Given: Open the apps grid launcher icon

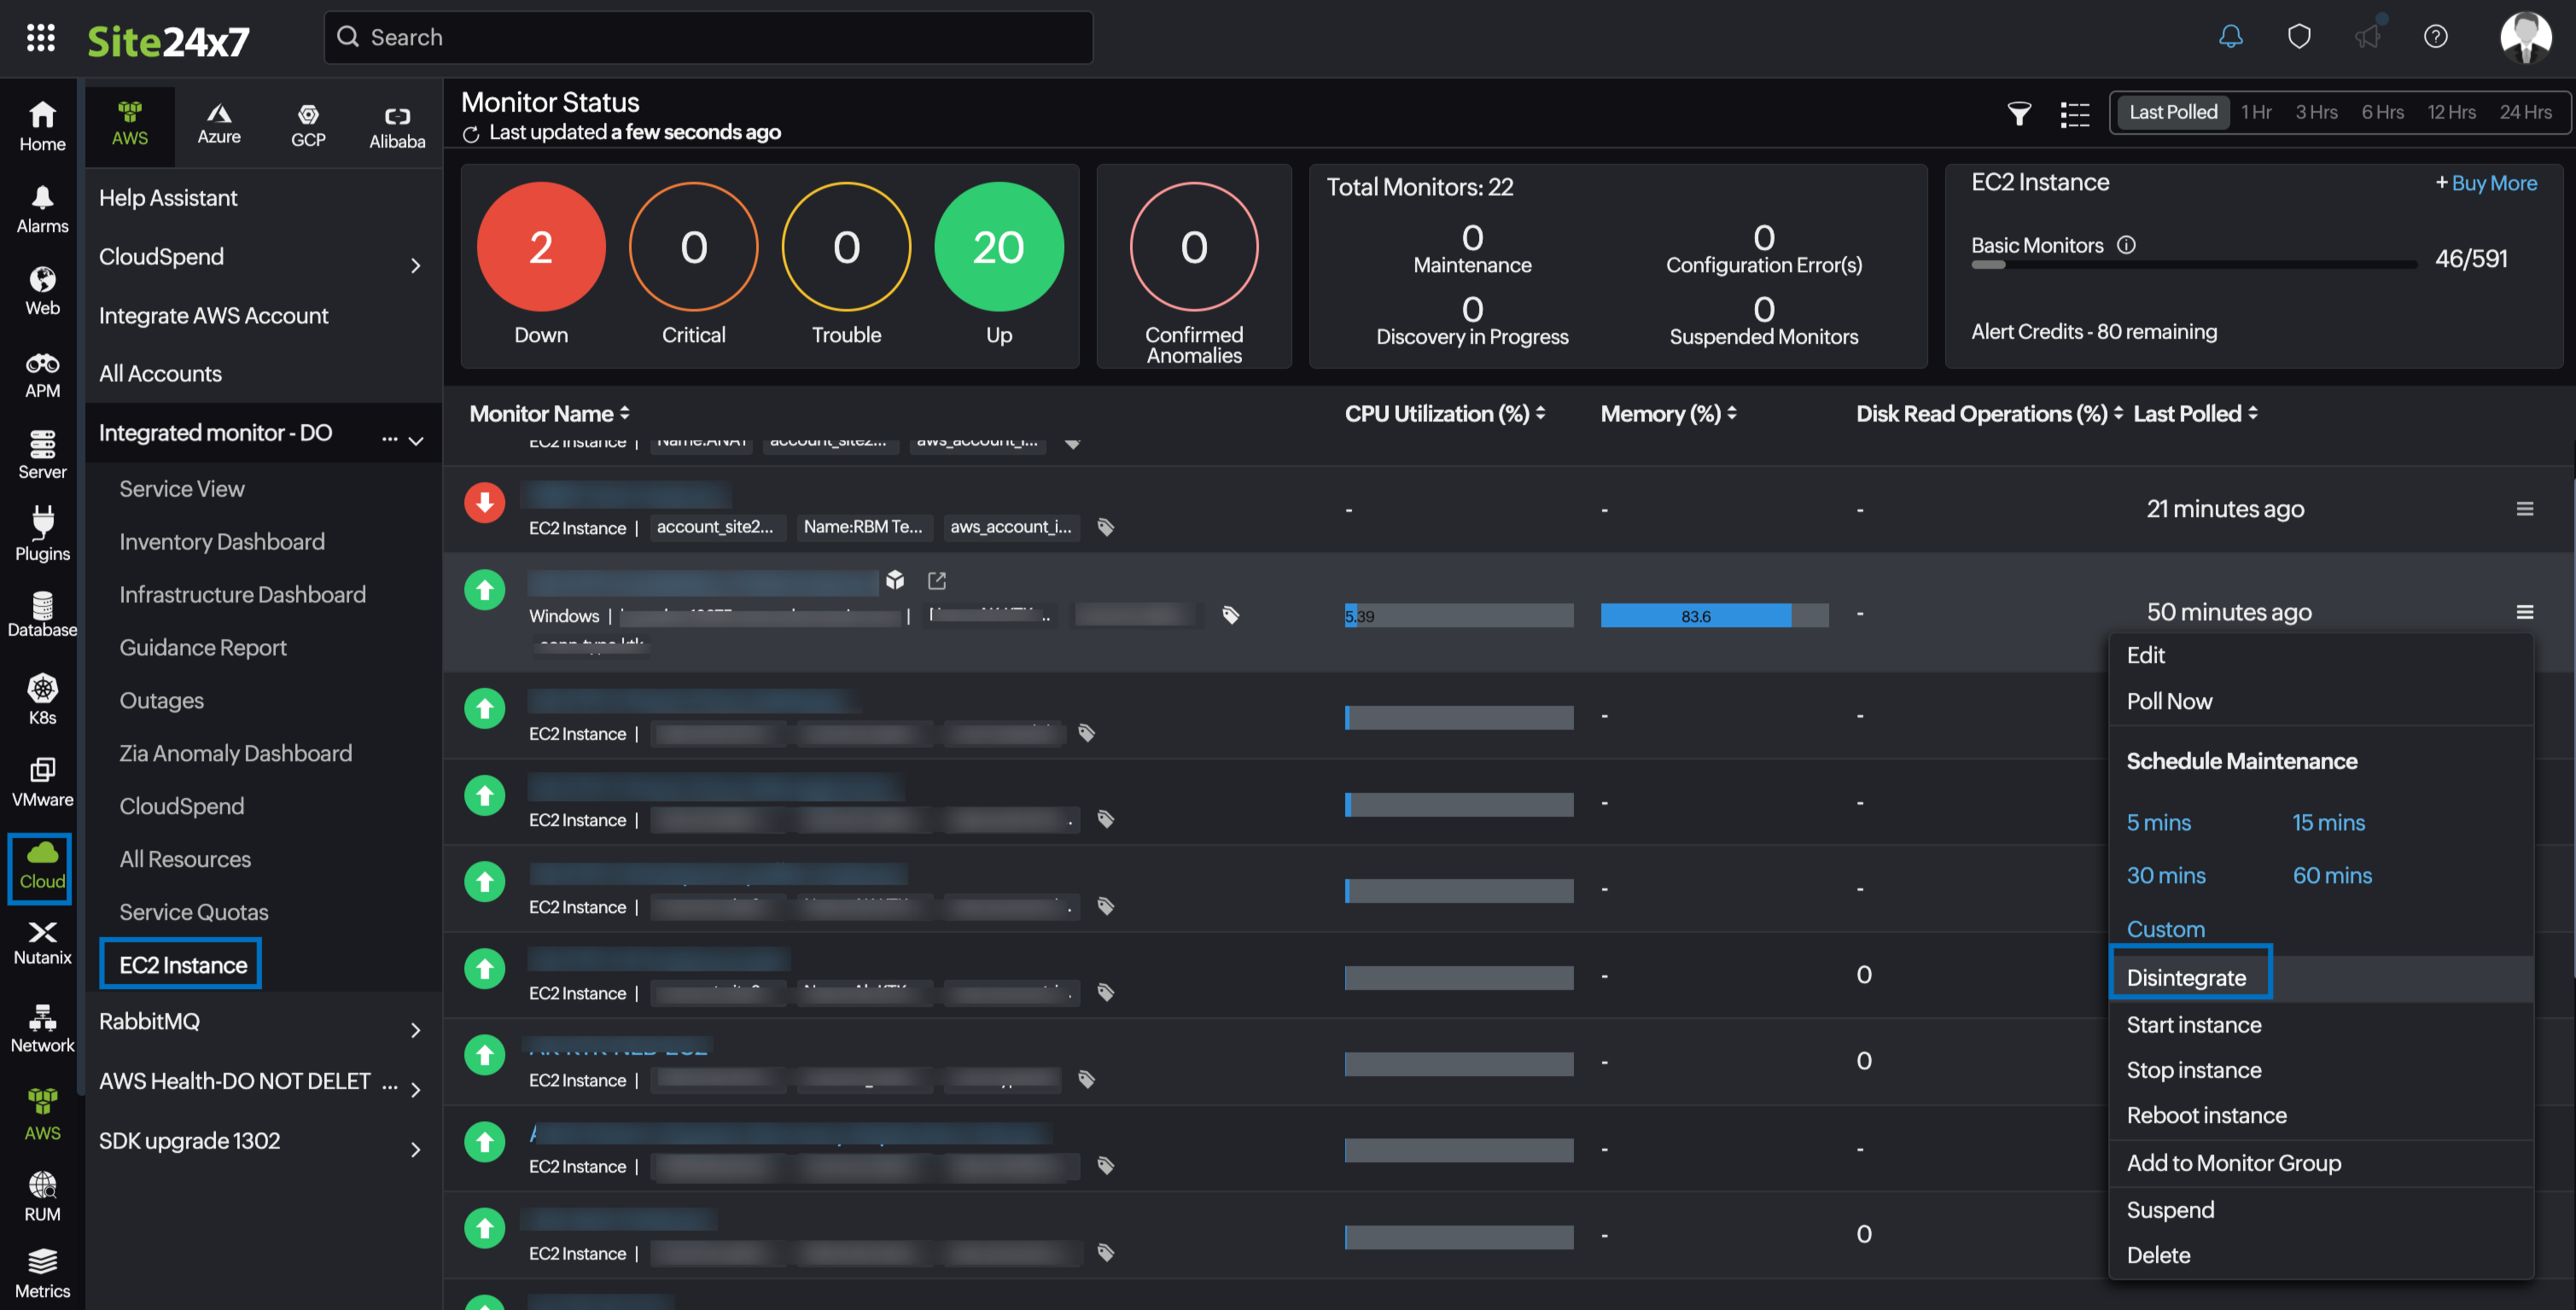Looking at the screenshot, I should [40, 38].
